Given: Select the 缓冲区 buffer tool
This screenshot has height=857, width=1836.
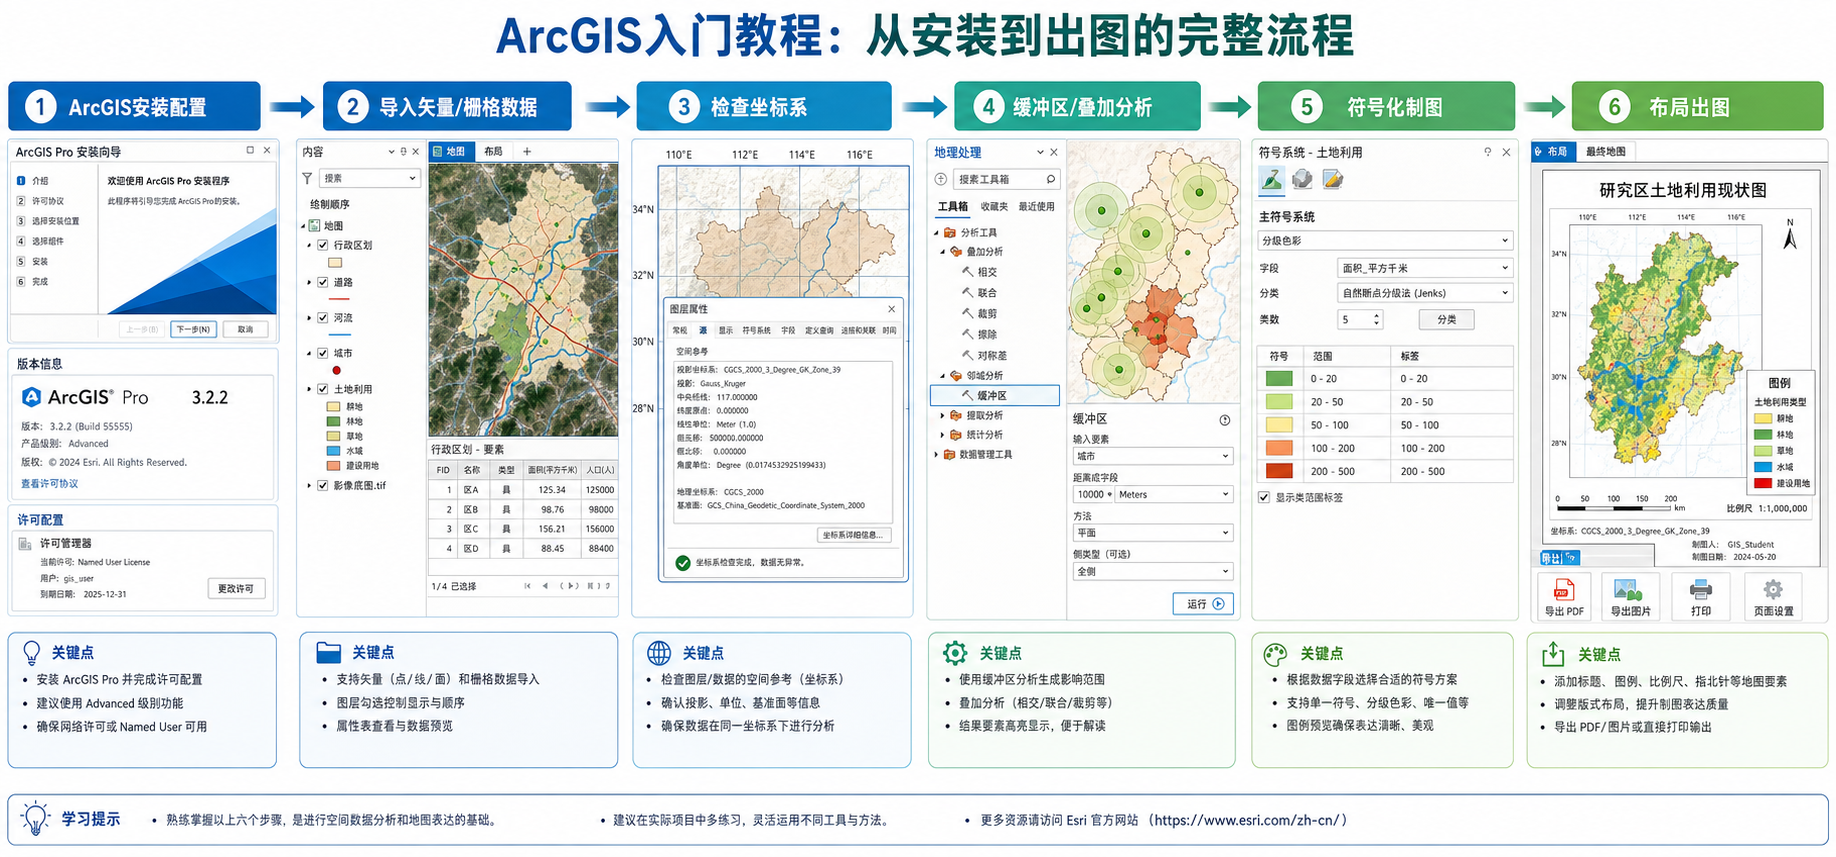Looking at the screenshot, I should click(x=995, y=396).
